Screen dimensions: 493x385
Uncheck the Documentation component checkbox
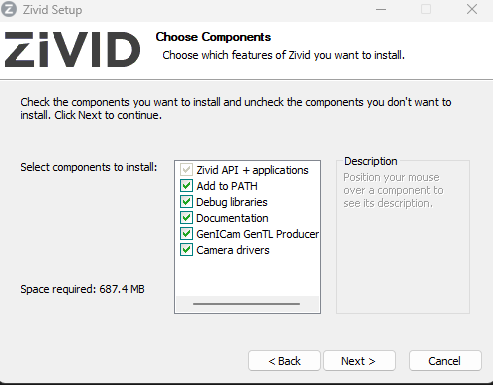click(186, 218)
